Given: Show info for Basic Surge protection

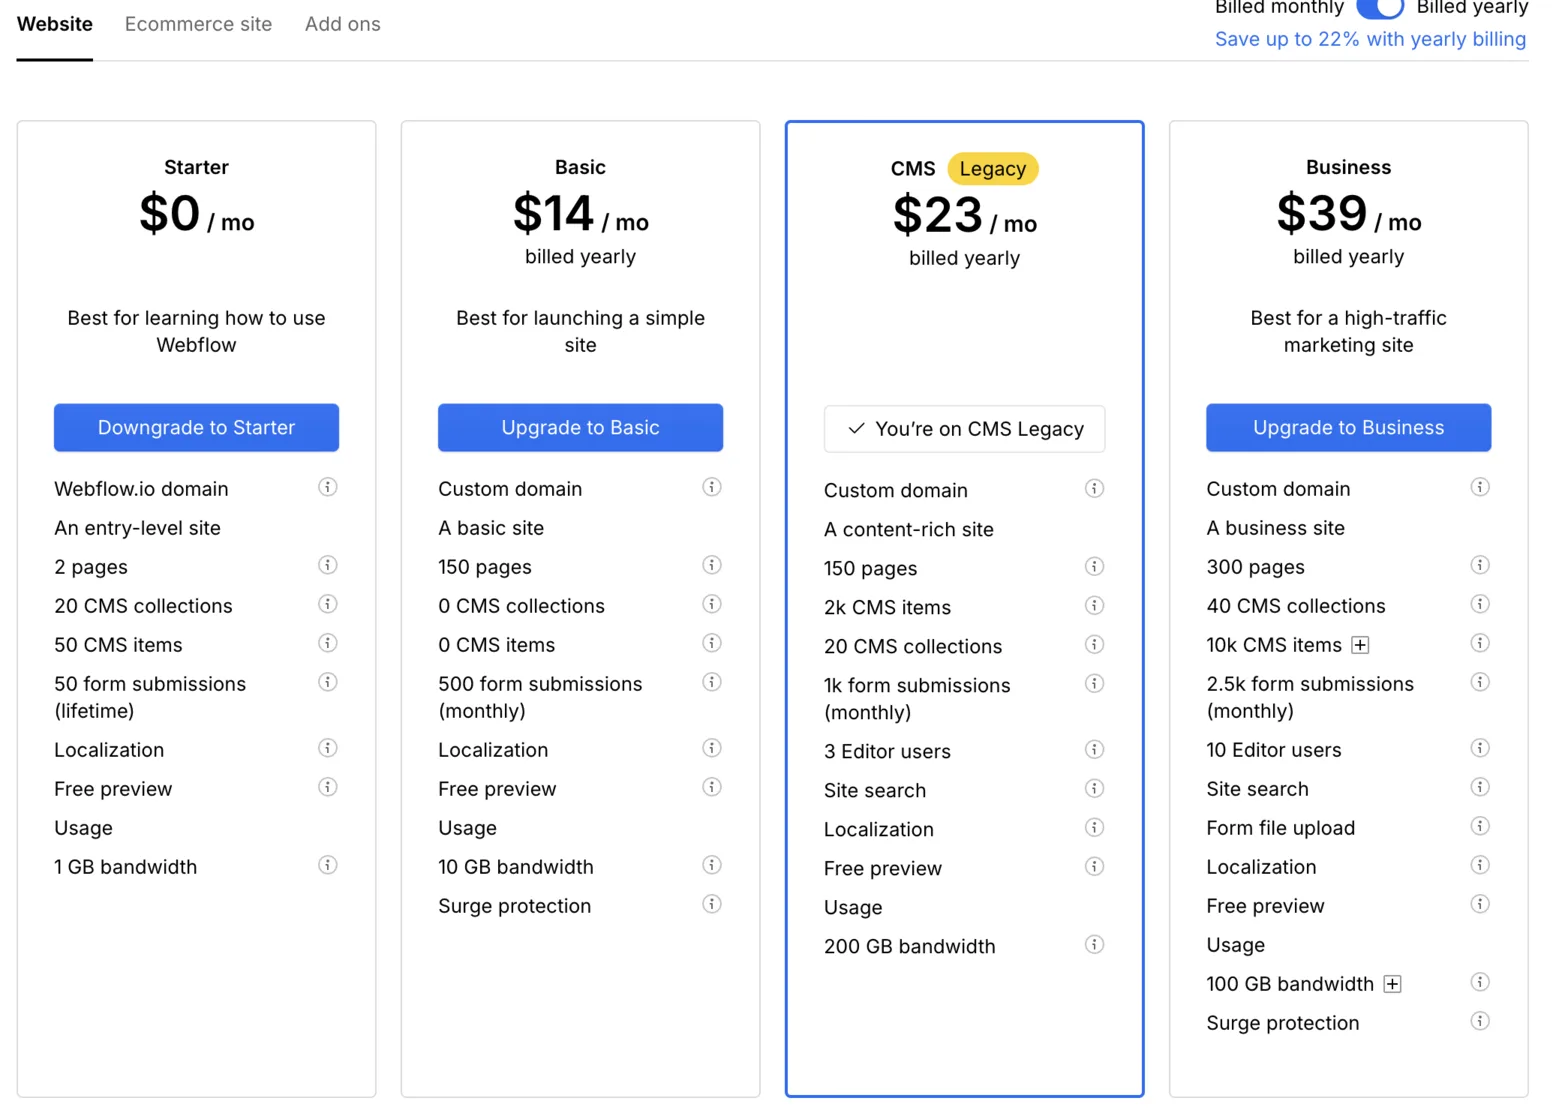Looking at the screenshot, I should [711, 904].
